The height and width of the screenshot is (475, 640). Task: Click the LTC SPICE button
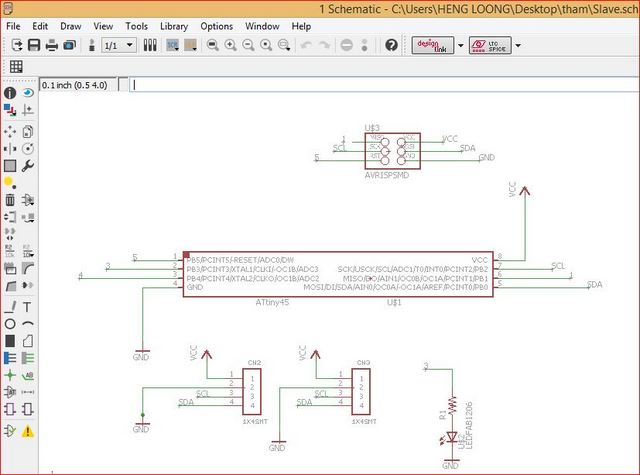click(490, 45)
